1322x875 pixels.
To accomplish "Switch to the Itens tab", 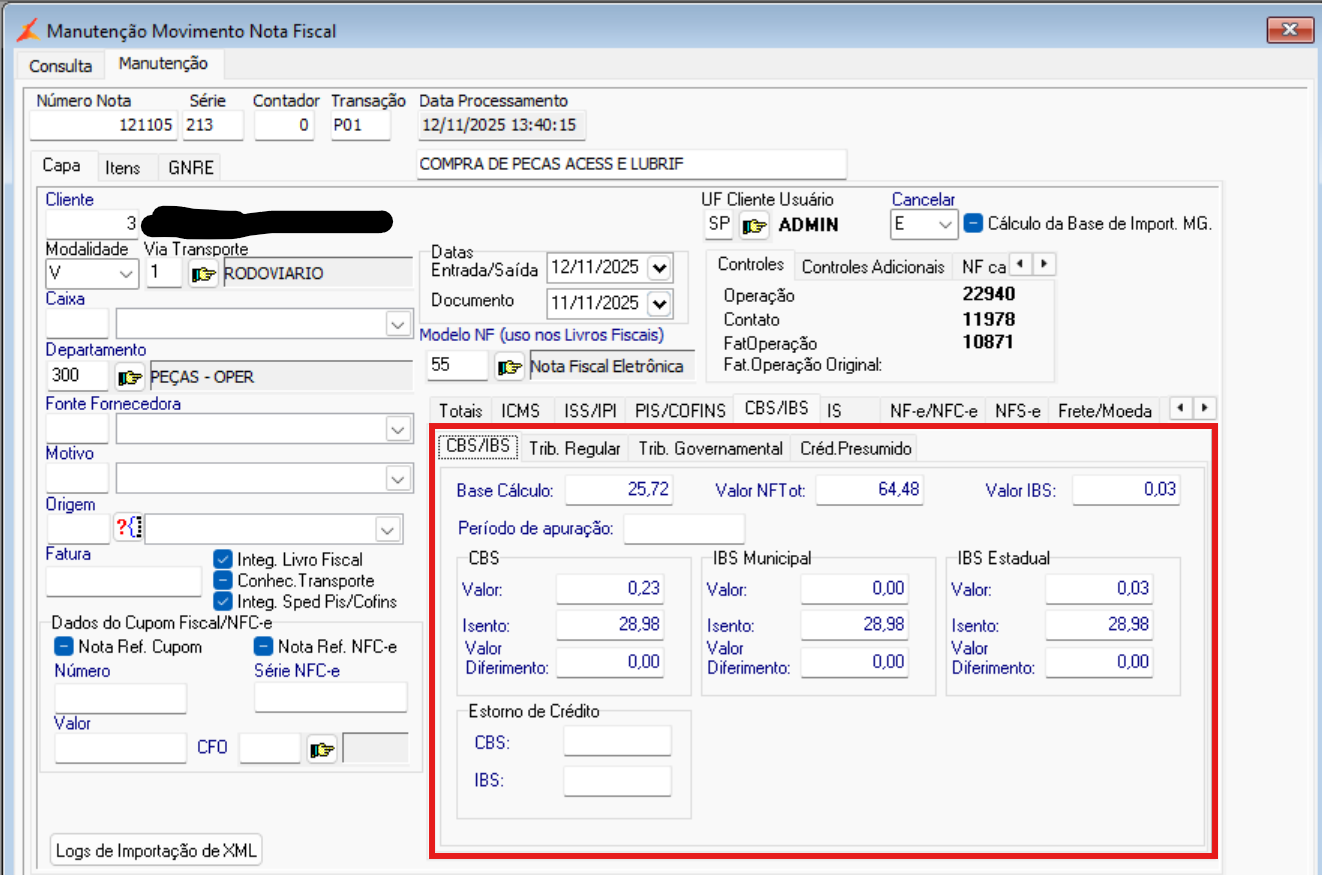I will click(123, 168).
